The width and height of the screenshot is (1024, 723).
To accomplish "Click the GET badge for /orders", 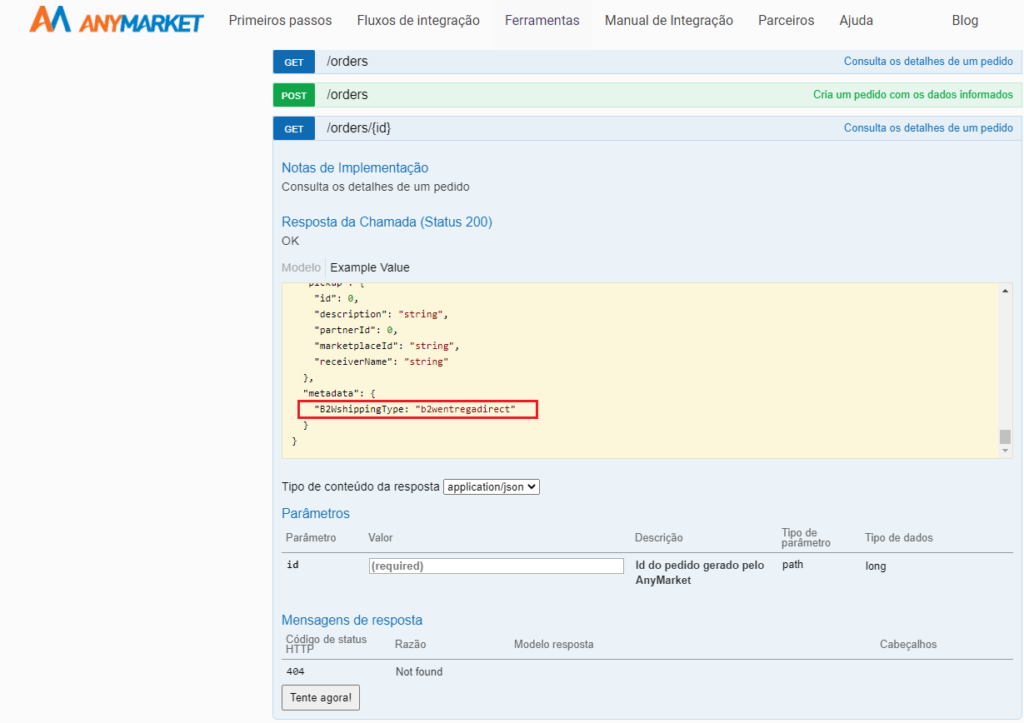I will pos(294,62).
